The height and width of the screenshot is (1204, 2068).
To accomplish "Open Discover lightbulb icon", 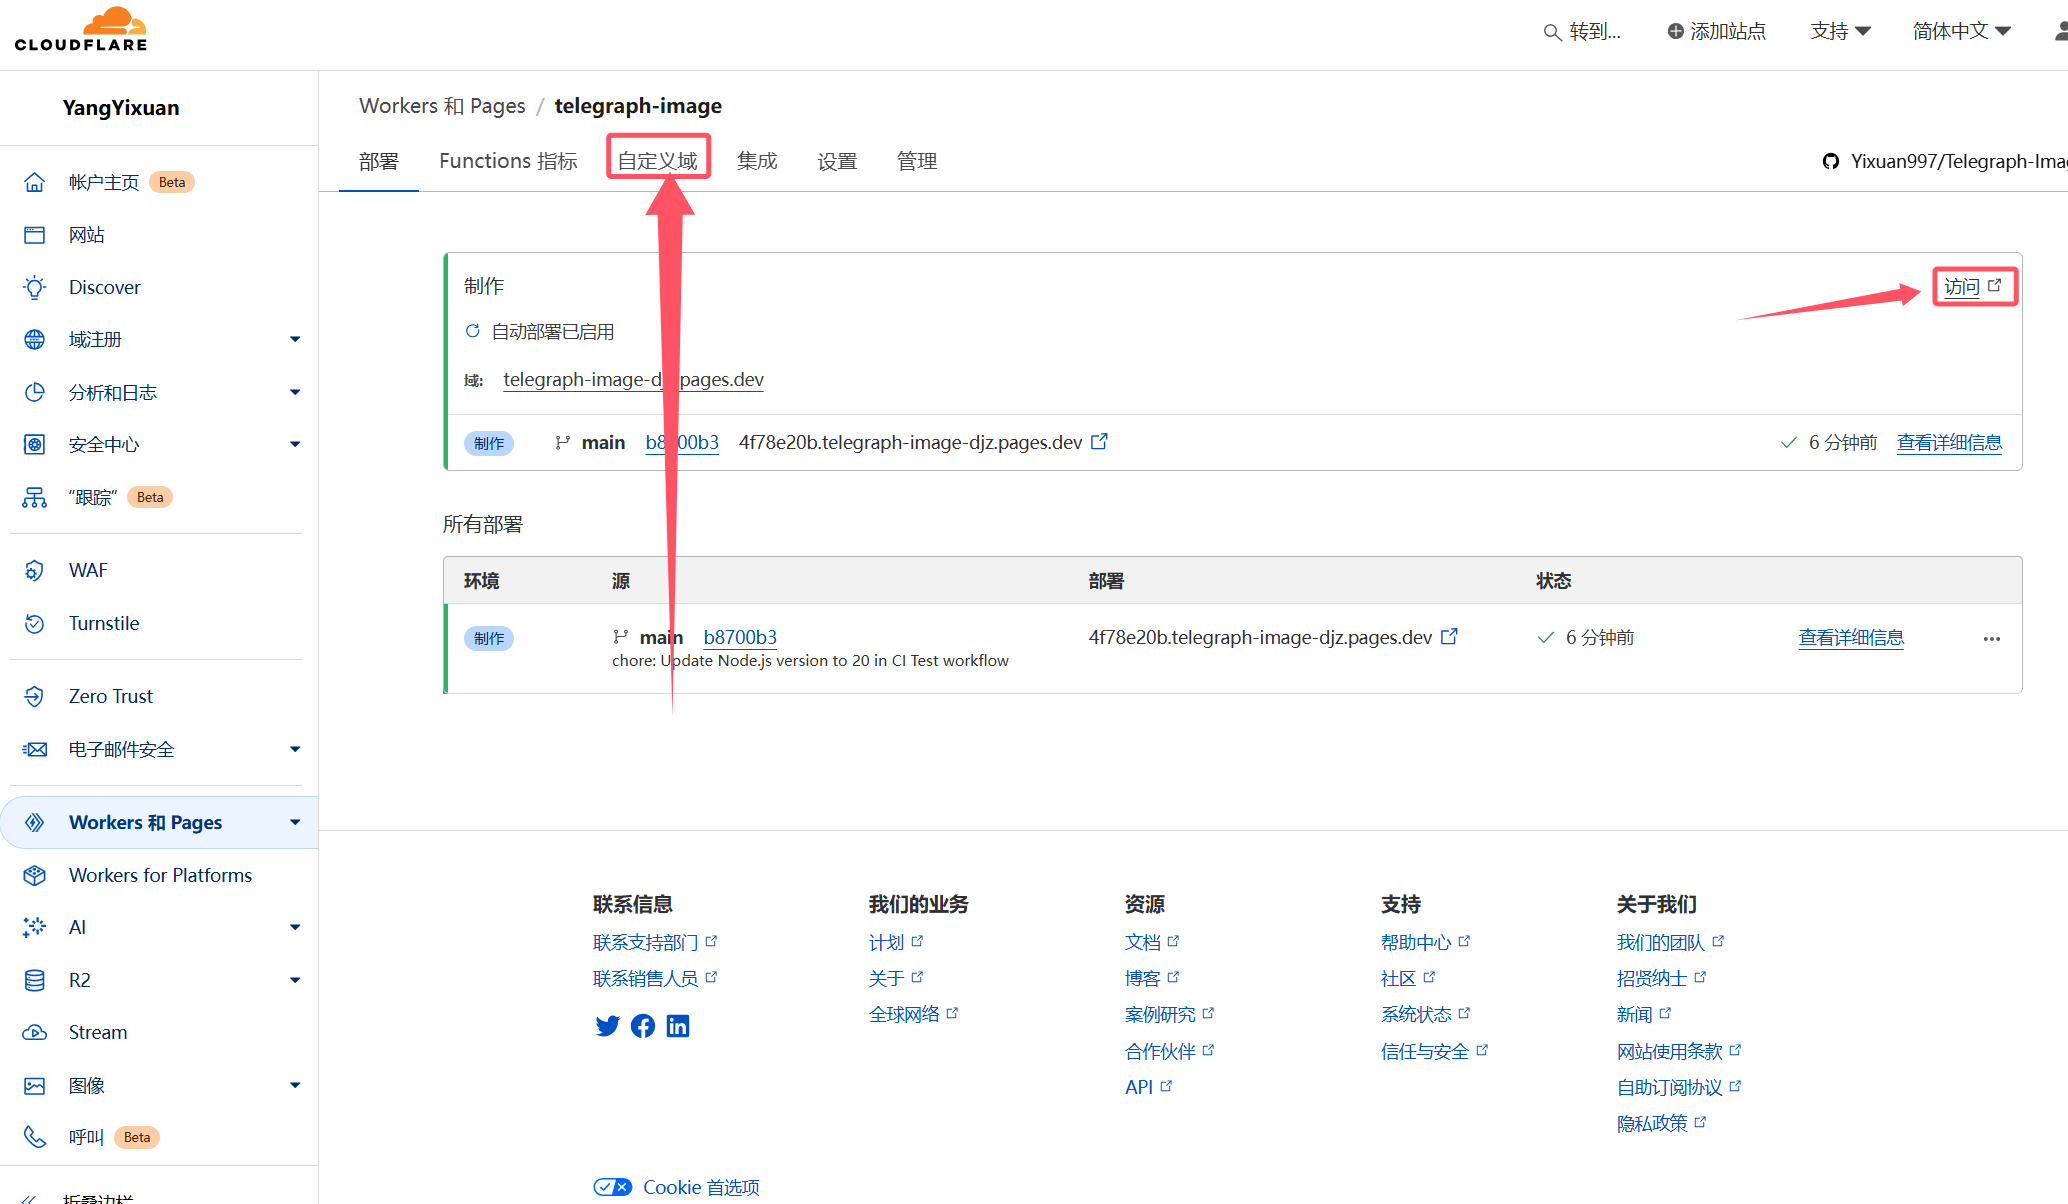I will [35, 288].
